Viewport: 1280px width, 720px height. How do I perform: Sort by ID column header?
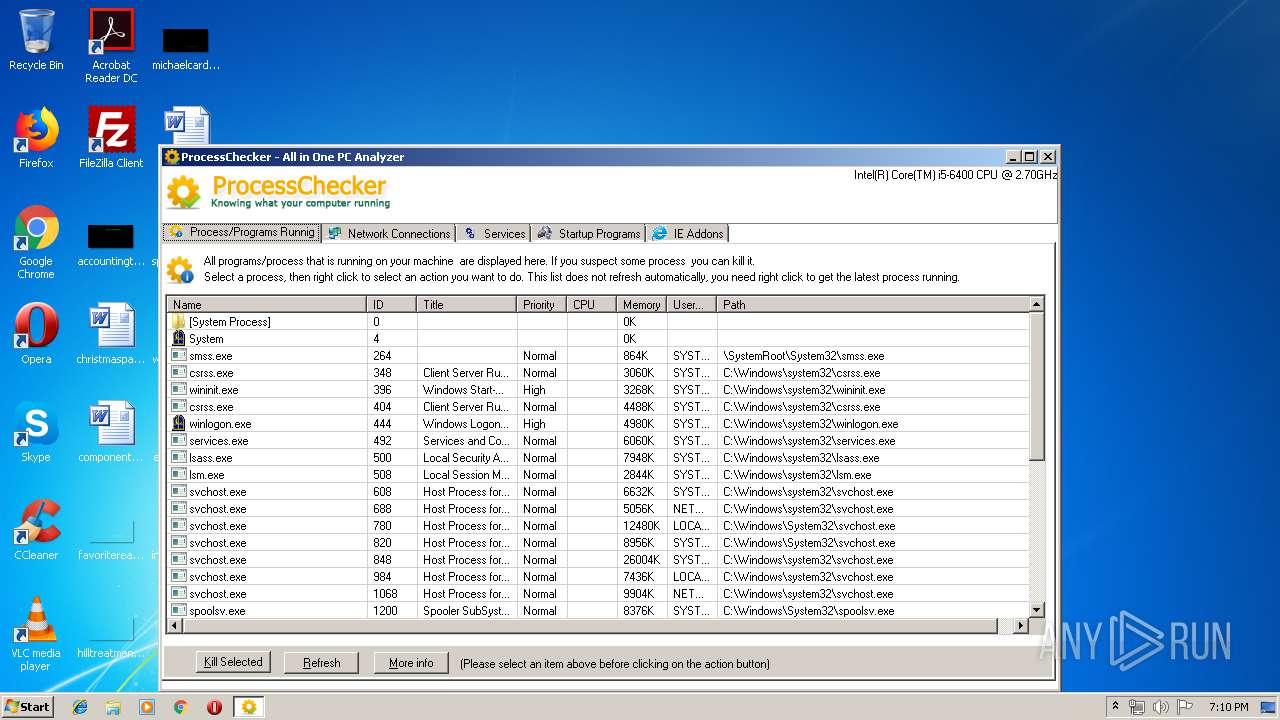click(x=392, y=304)
